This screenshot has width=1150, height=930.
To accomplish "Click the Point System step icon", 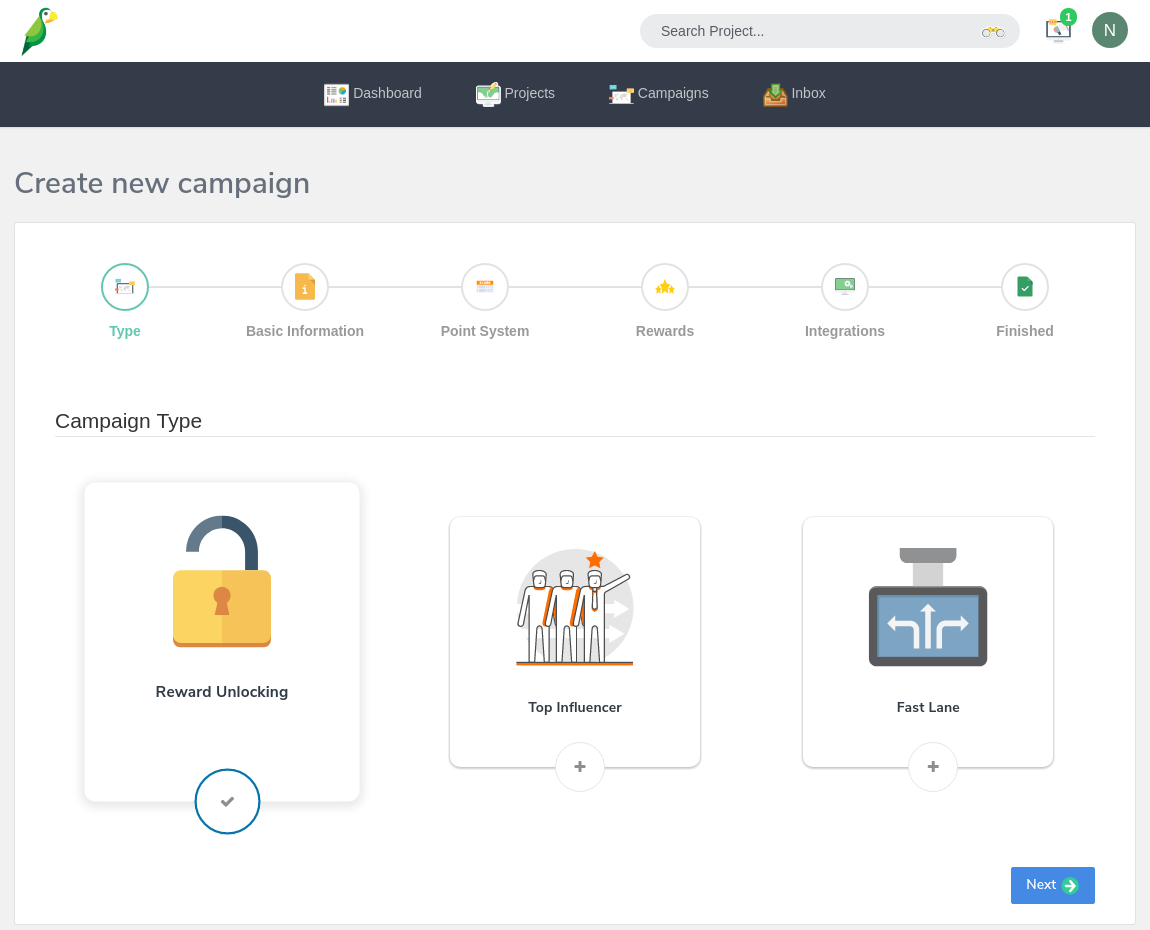I will coord(485,287).
